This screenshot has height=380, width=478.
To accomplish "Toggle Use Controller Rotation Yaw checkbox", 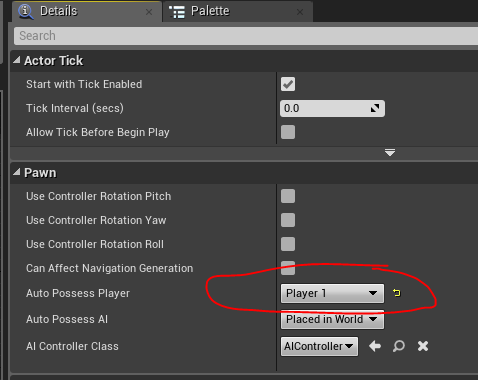I will coord(288,220).
